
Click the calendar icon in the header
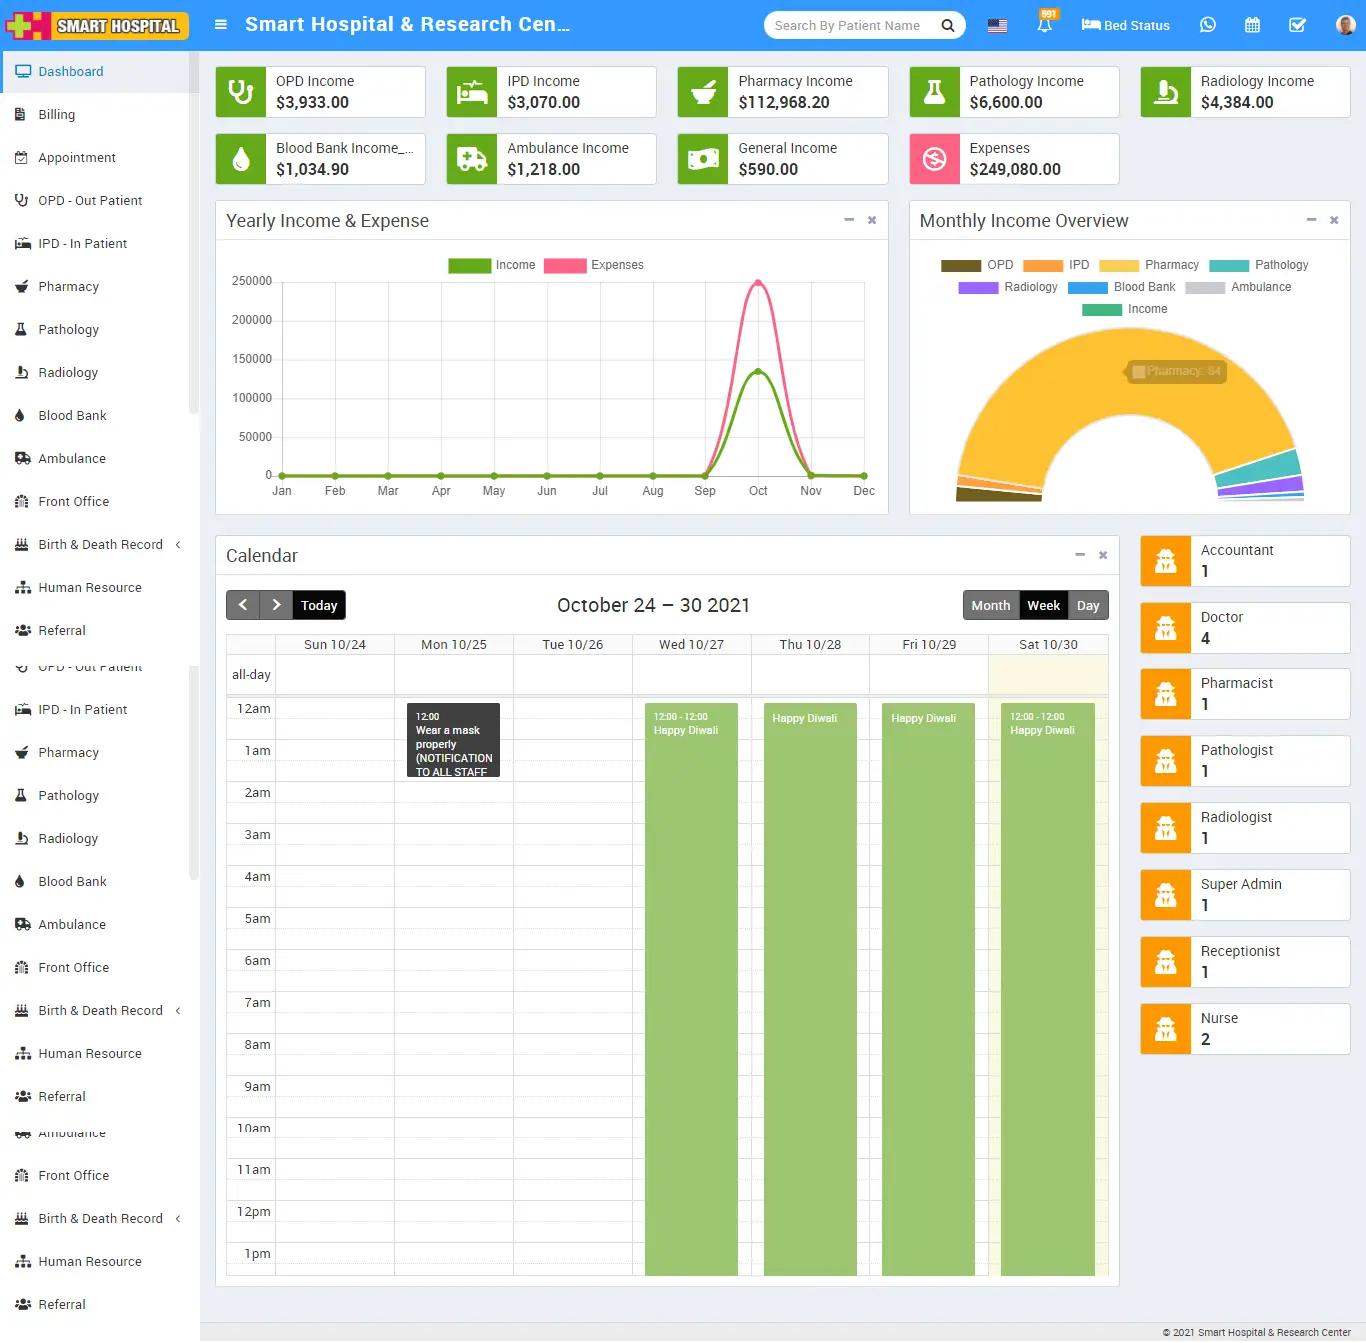(x=1252, y=25)
